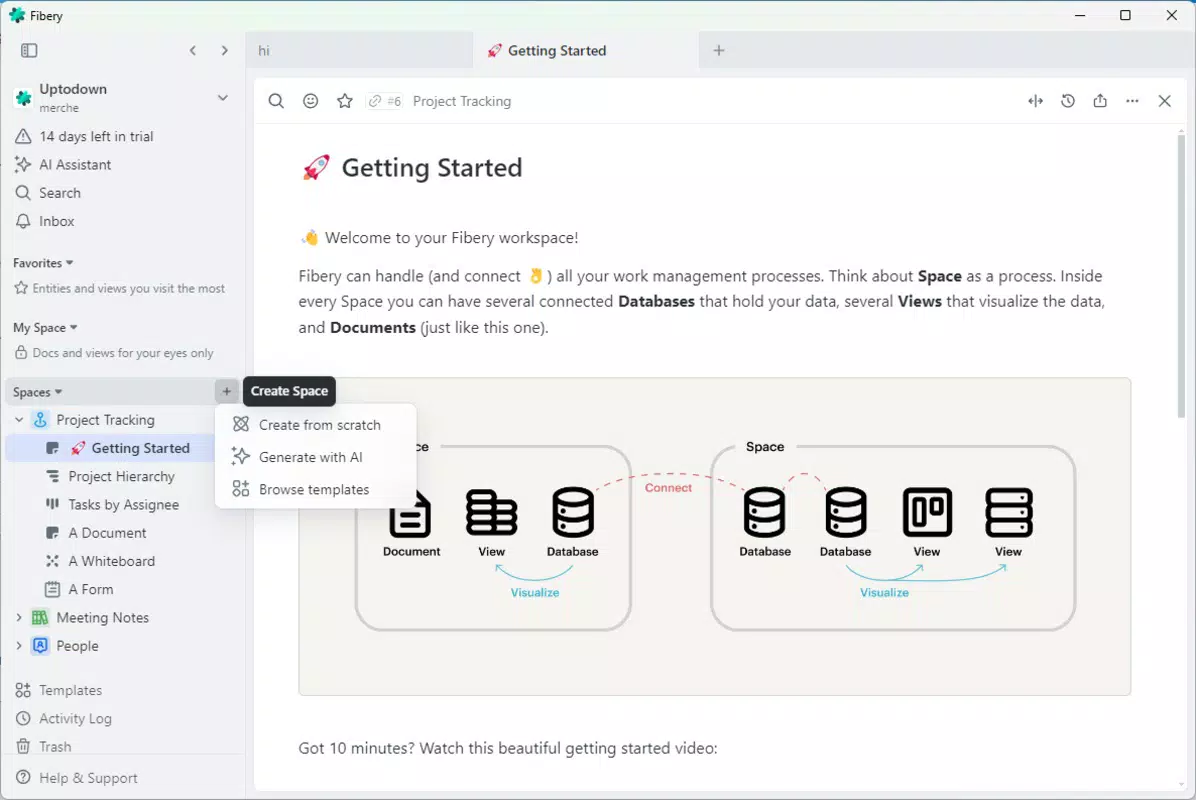1196x800 pixels.
Task: Open the three-dot more options menu
Action: pyautogui.click(x=1132, y=101)
